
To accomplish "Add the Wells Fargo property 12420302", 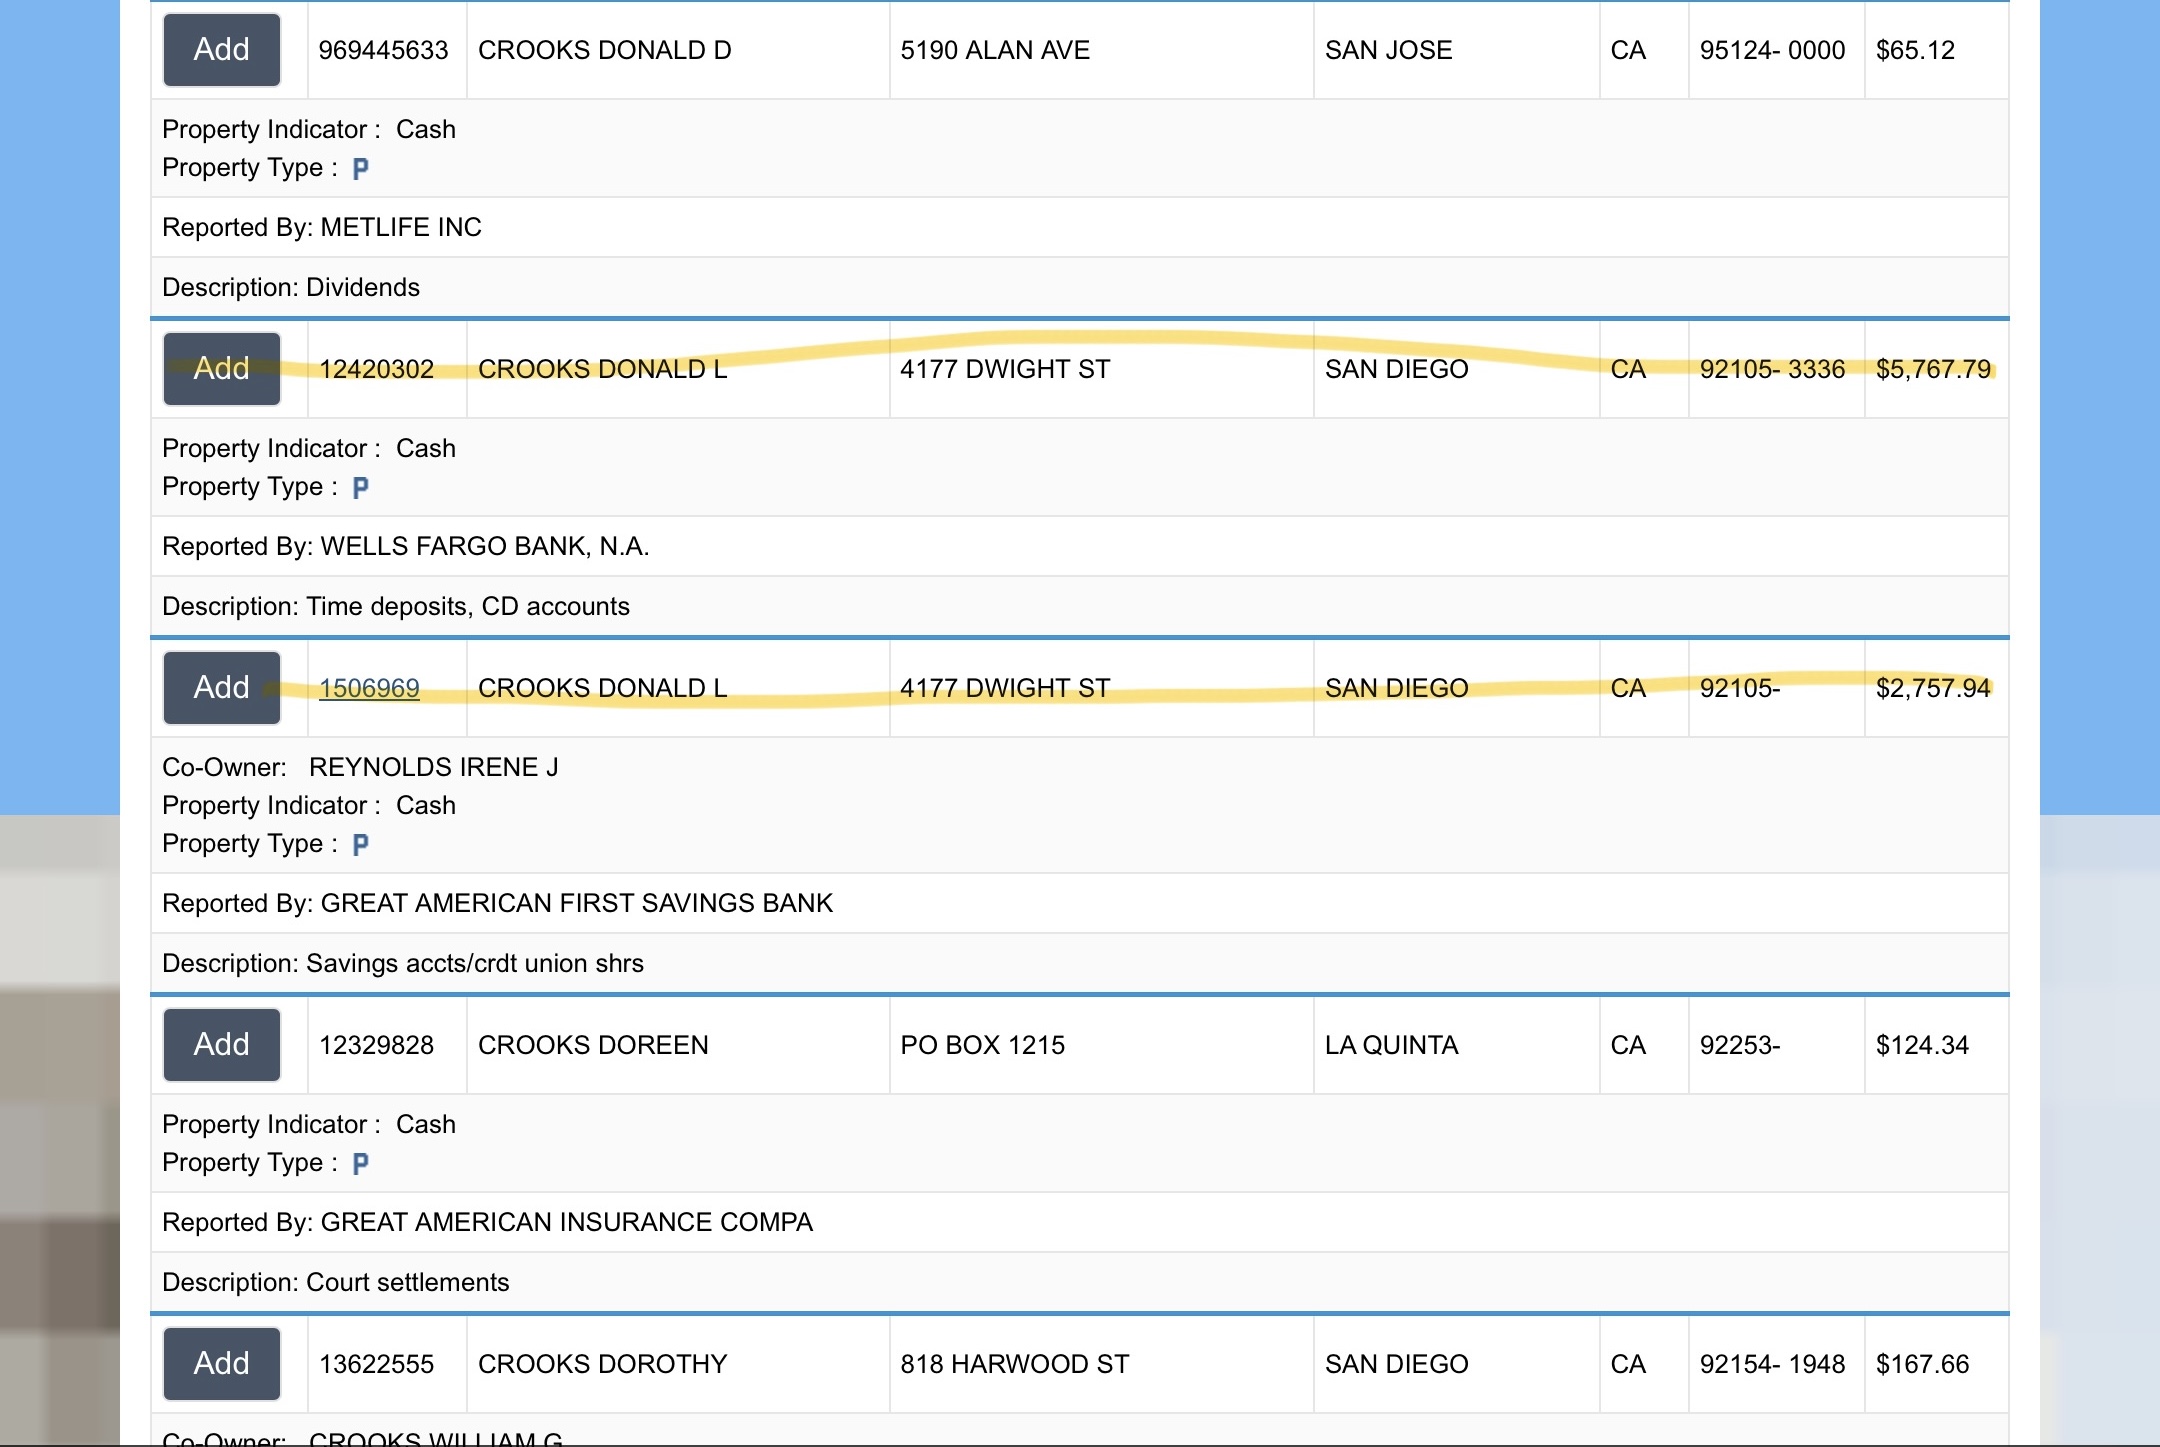I will pos(222,369).
